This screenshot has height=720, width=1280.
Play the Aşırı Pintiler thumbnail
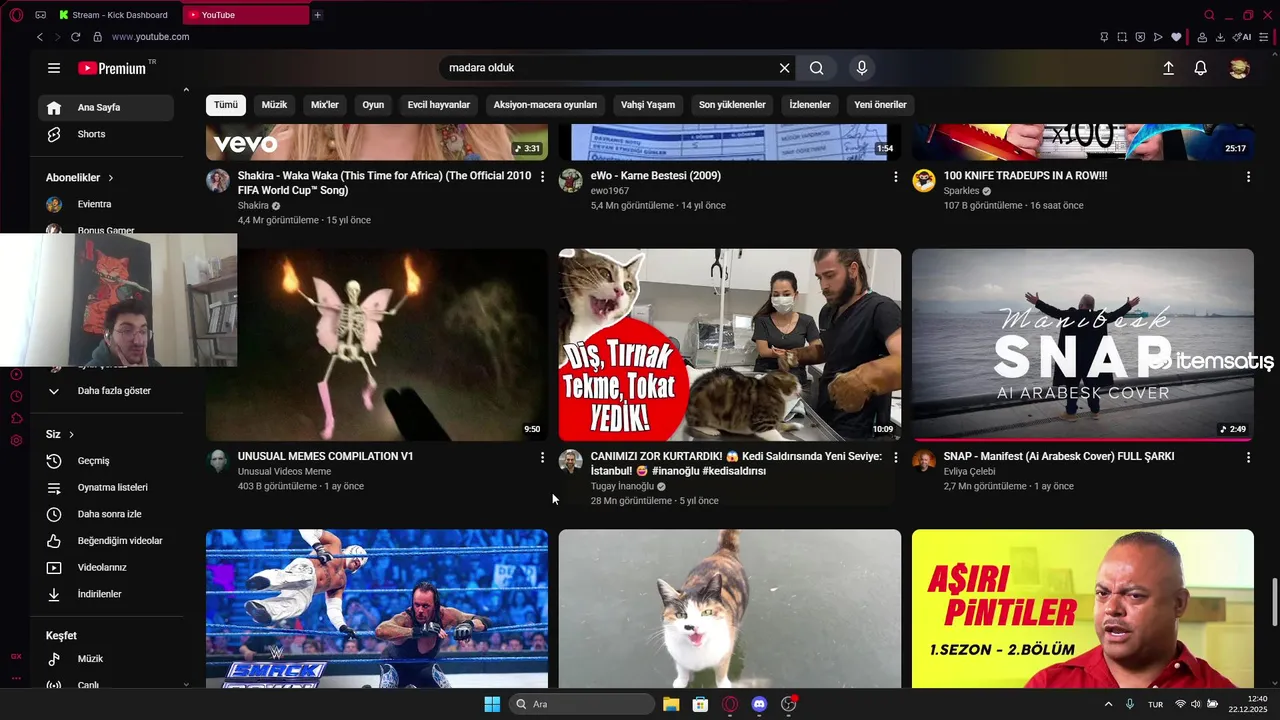click(1083, 609)
